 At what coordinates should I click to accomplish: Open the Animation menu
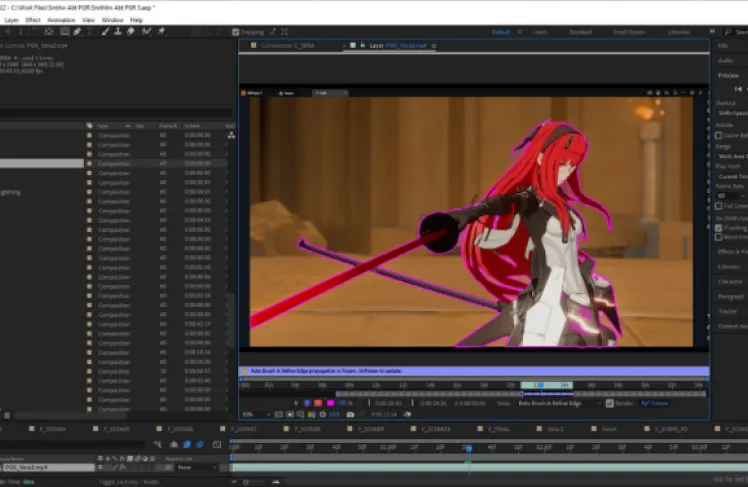pyautogui.click(x=61, y=20)
